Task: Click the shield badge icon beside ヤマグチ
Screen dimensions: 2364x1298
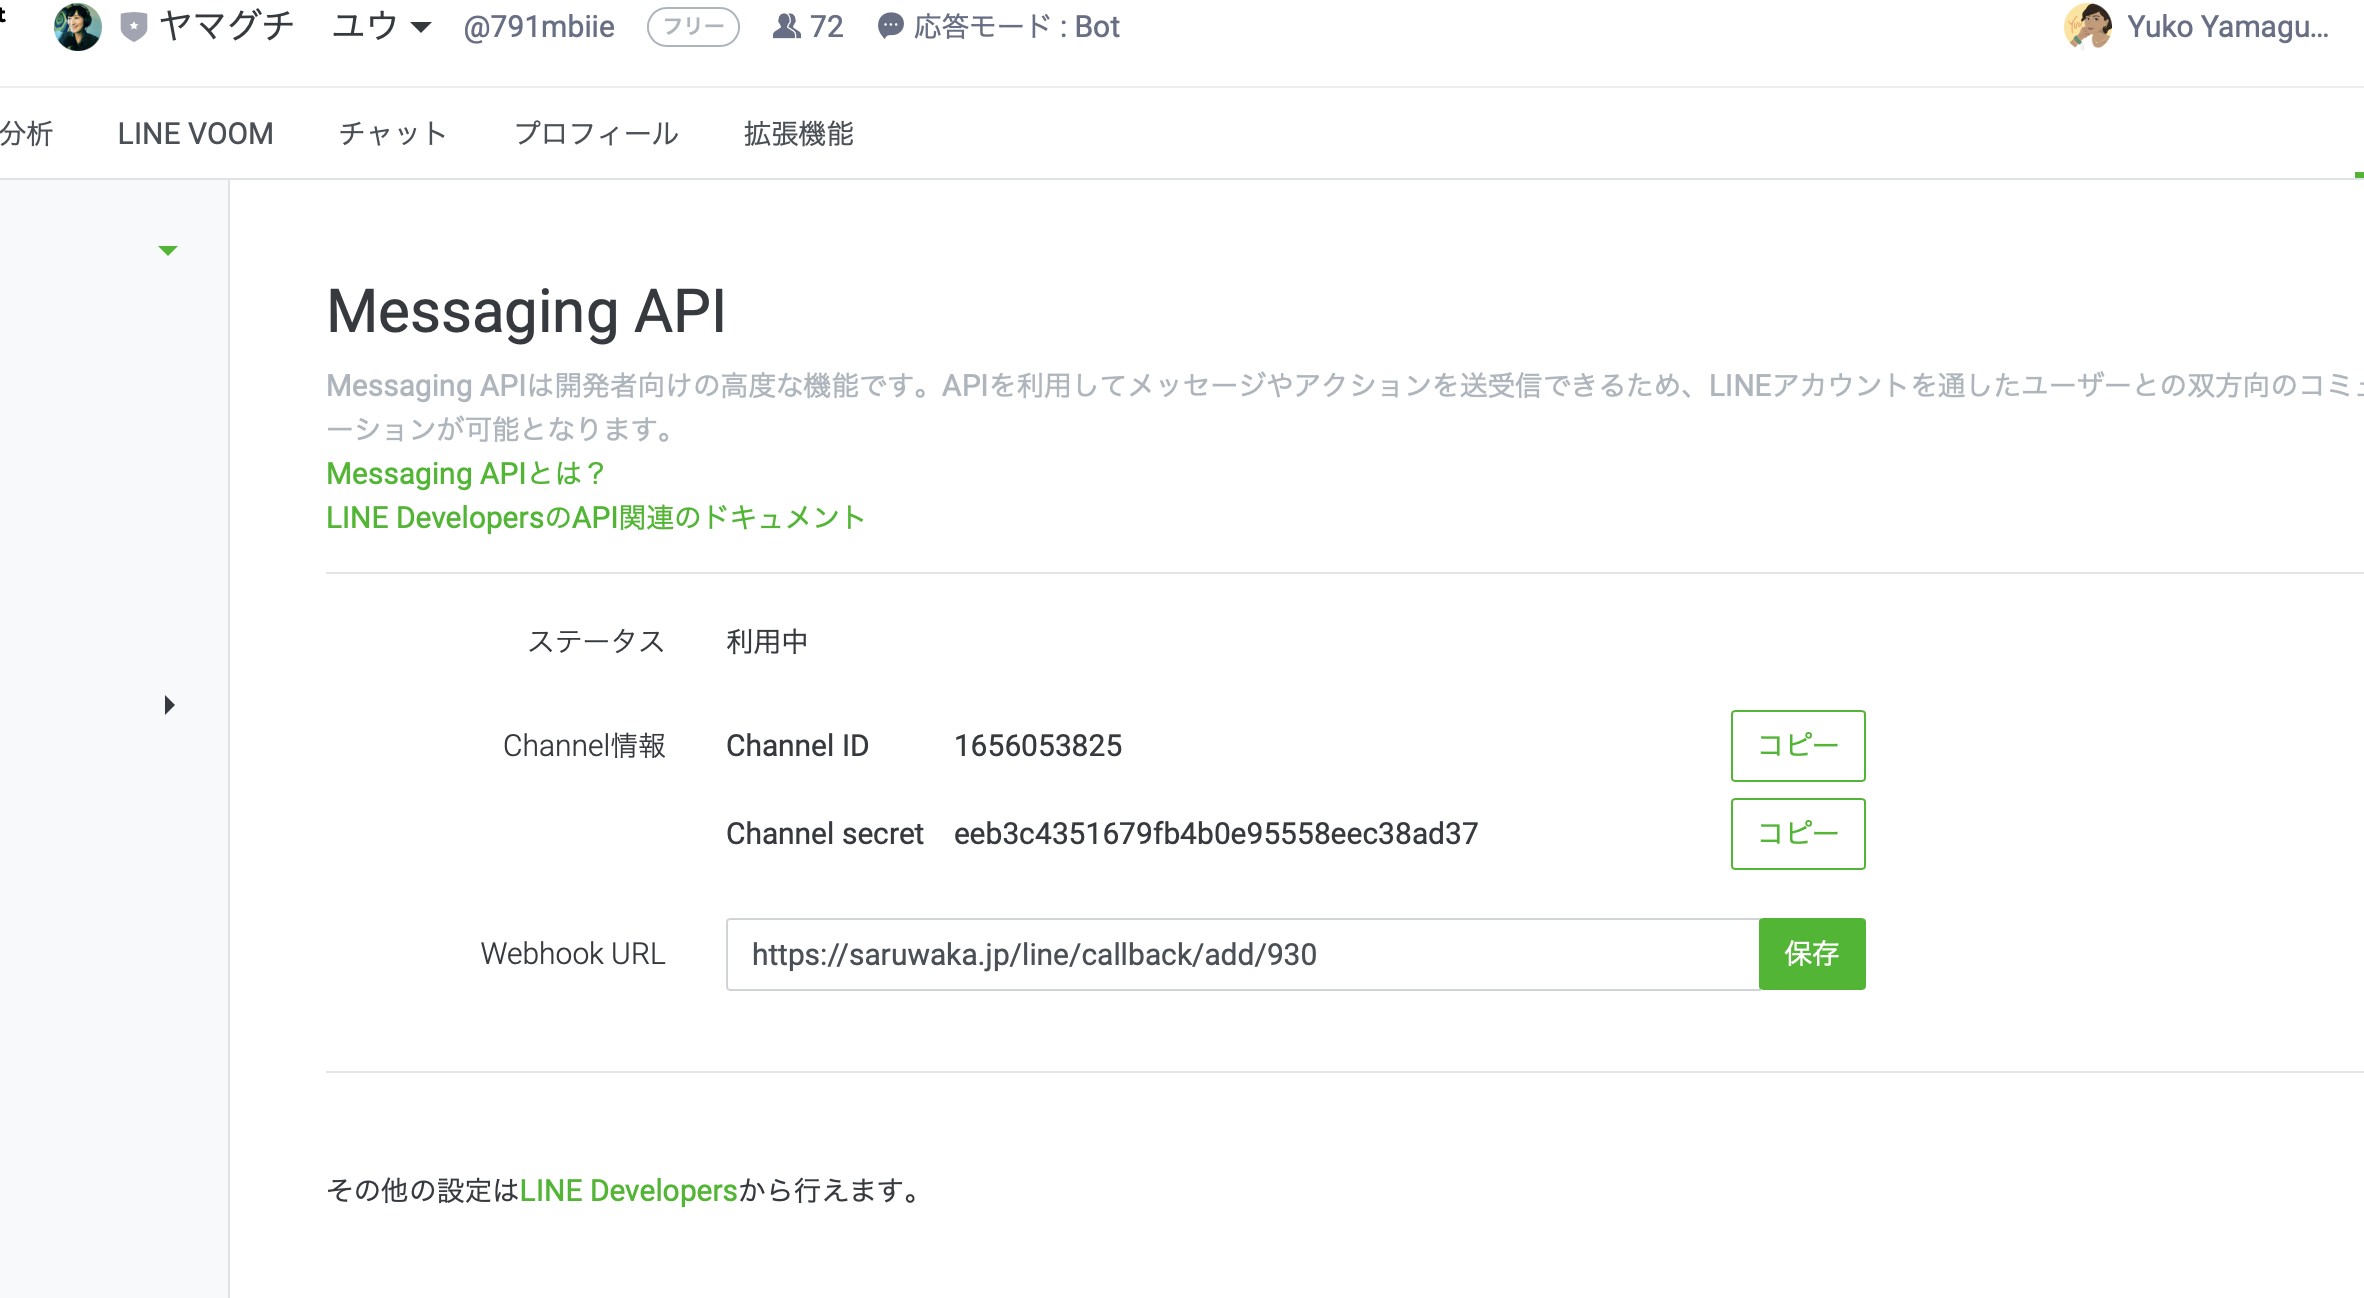Action: click(x=134, y=27)
